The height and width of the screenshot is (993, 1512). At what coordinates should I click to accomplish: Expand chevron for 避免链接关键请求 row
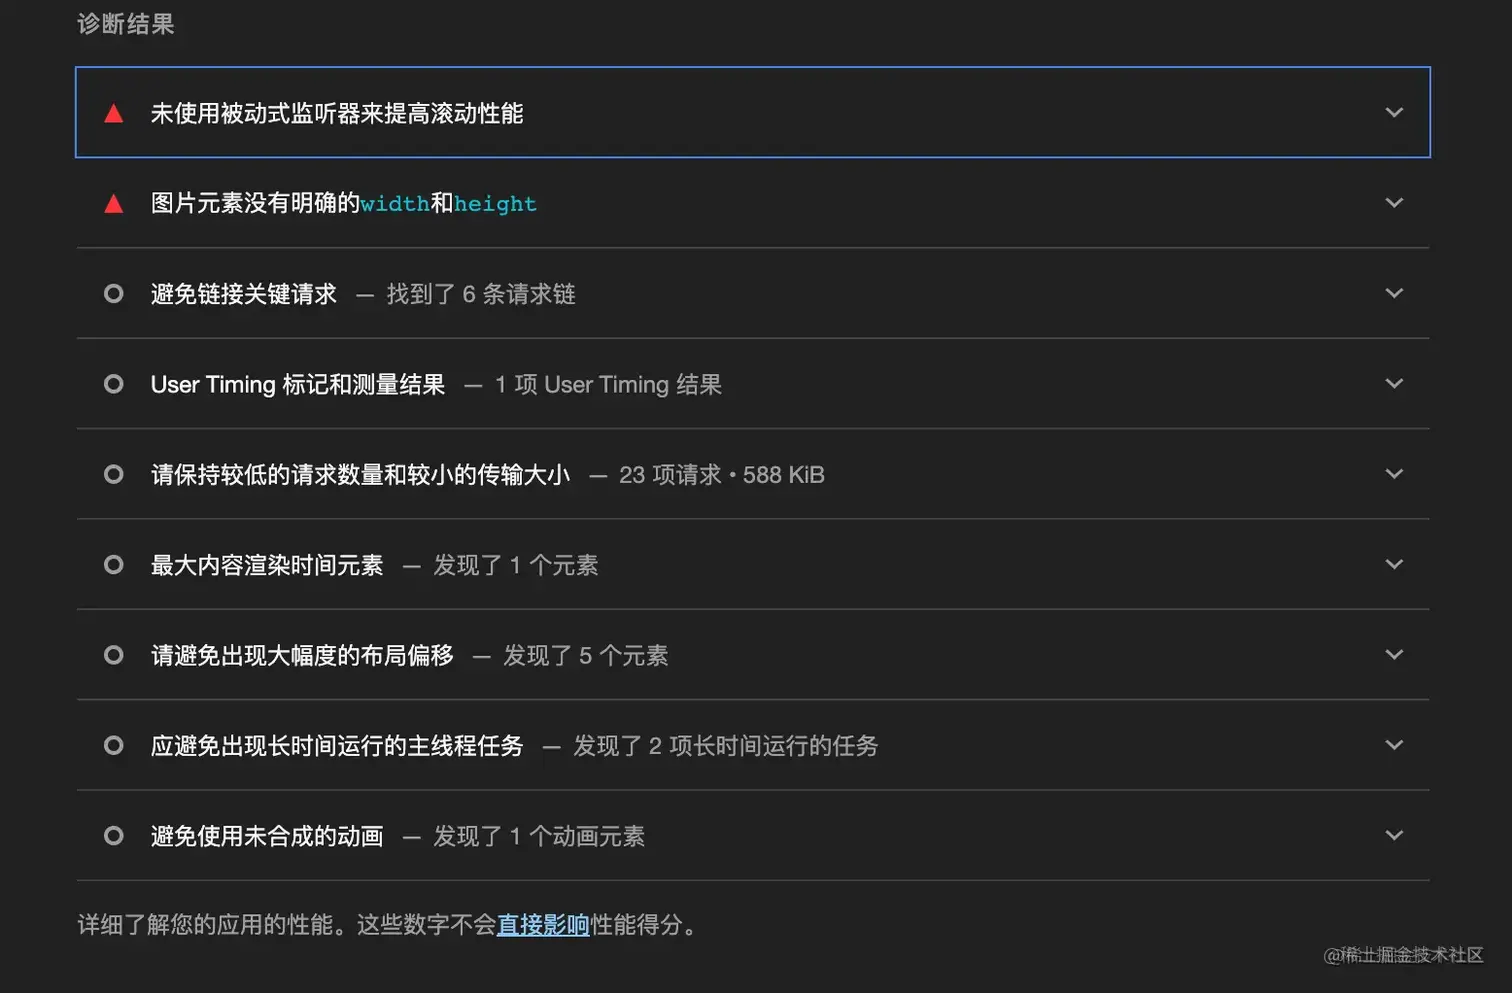pyautogui.click(x=1394, y=293)
